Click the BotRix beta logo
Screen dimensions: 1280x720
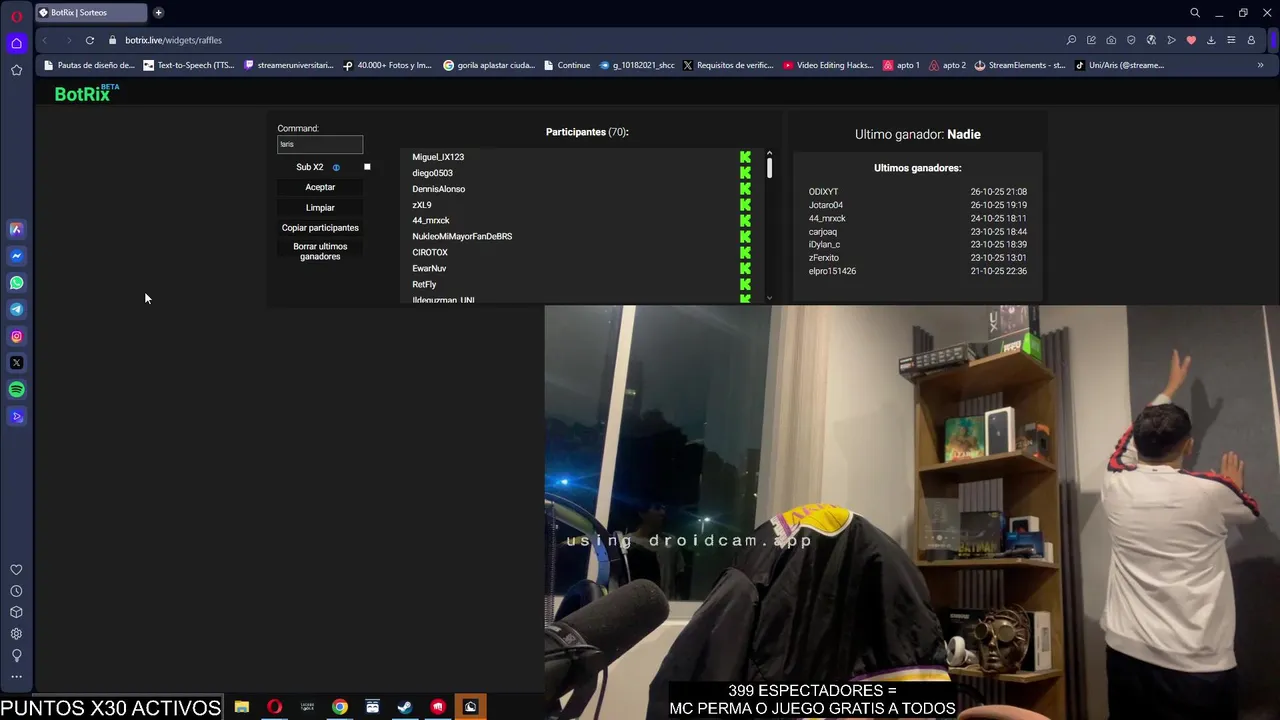click(87, 93)
